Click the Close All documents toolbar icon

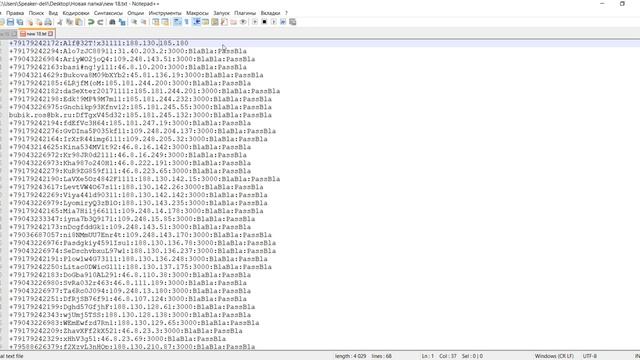coord(39,22)
